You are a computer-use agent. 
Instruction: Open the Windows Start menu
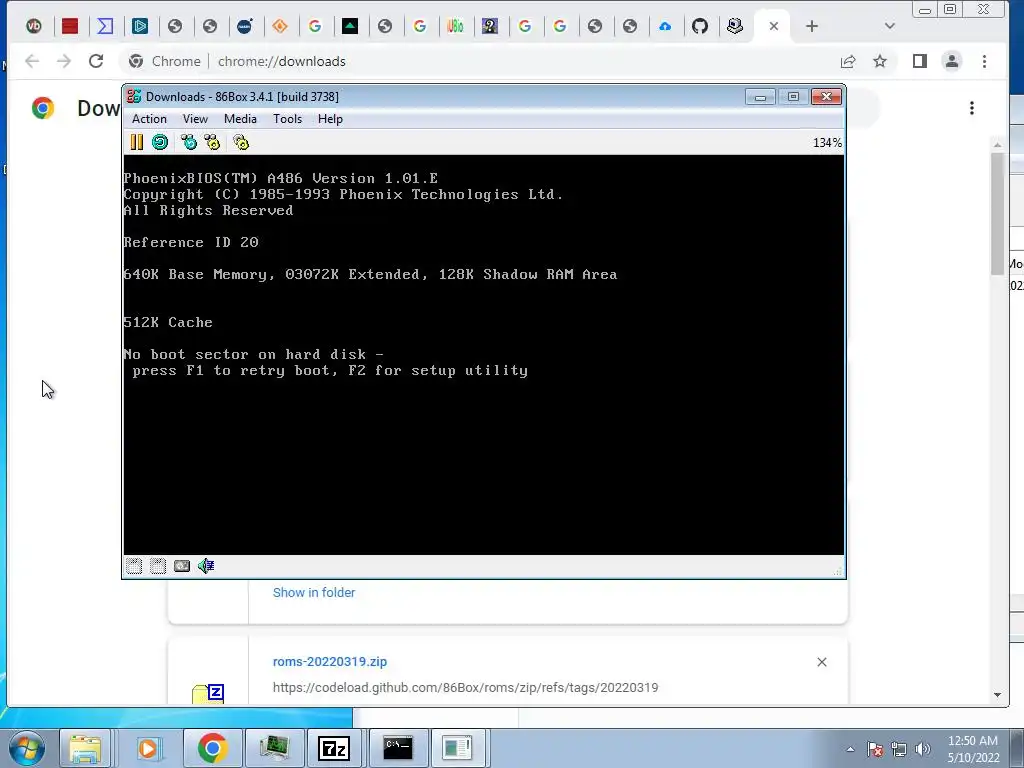pos(27,748)
